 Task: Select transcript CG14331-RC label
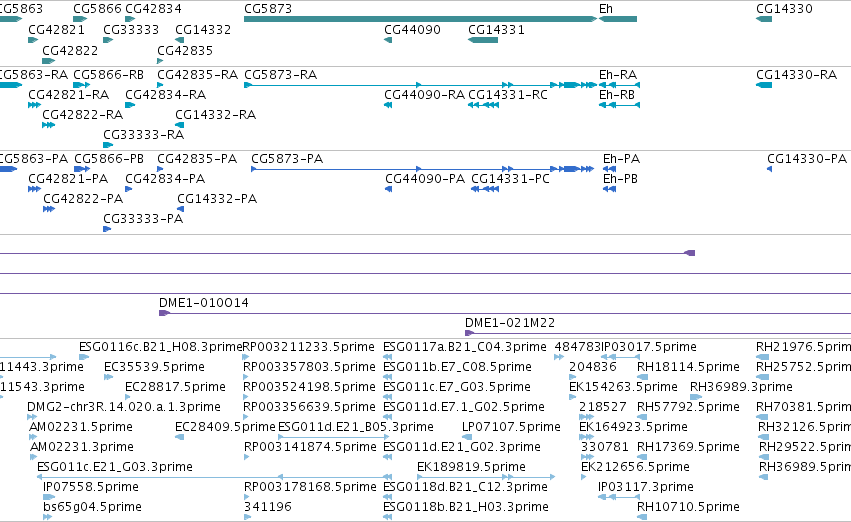pos(509,95)
